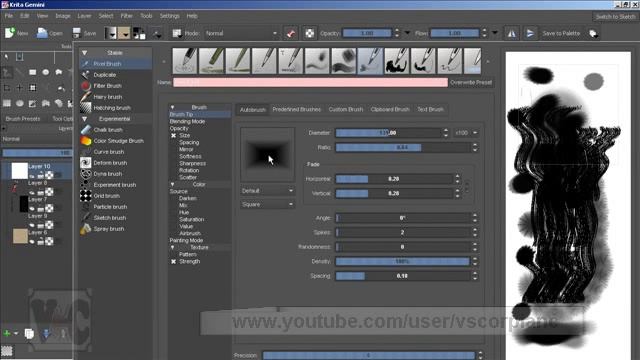640x360 pixels.
Task: Open the Filter menu
Action: 127,16
